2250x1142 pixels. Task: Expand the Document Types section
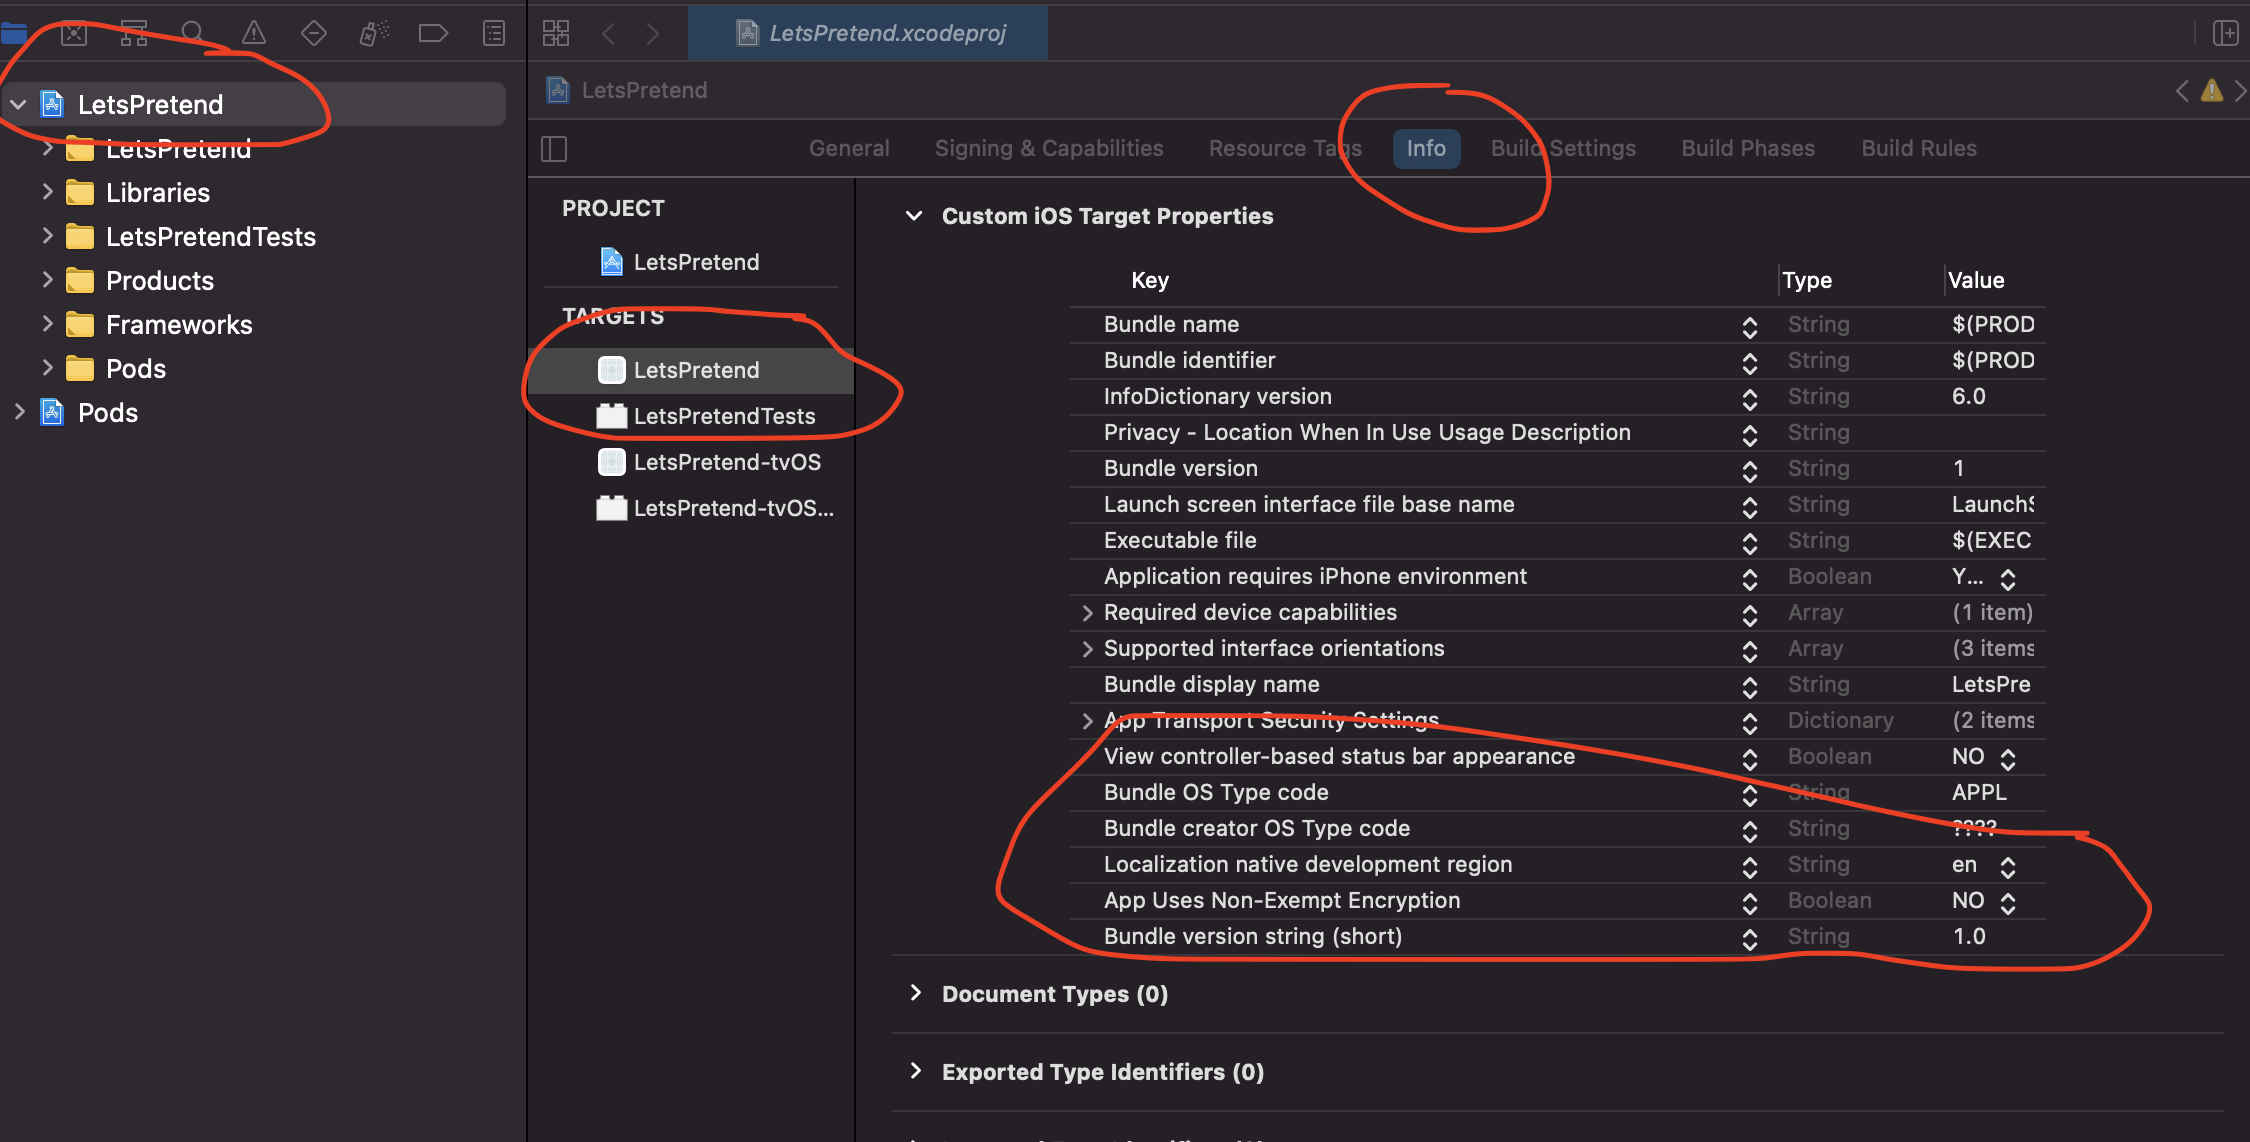click(x=915, y=993)
